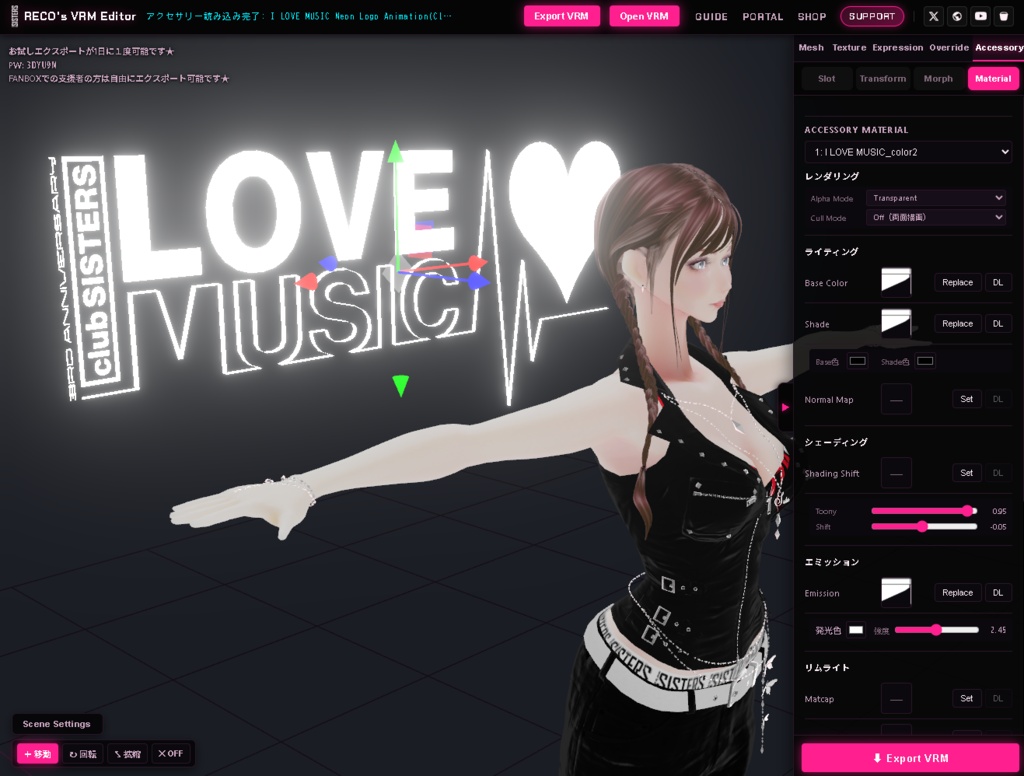
Task: Click the empty Shading Shift texture slot
Action: click(x=896, y=473)
